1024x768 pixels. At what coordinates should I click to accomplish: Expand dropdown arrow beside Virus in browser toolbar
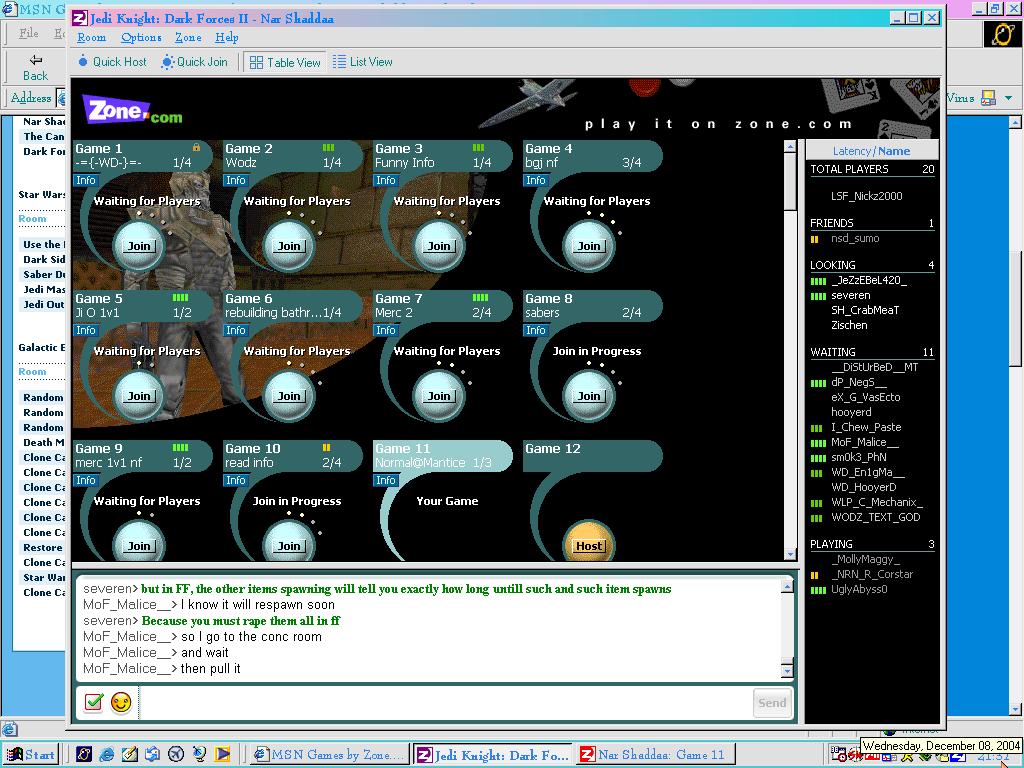1008,98
